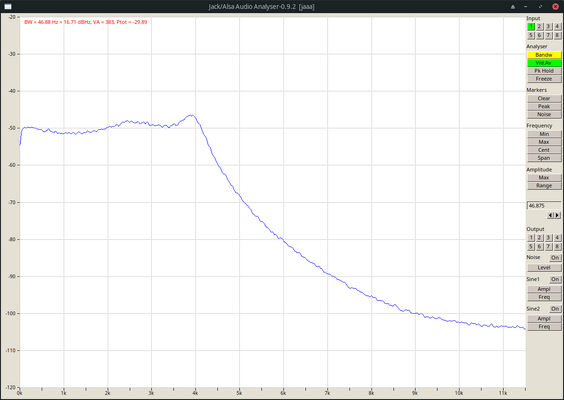Select the Frequency Min parameter
Viewport: 564px width, 400px height.
point(544,134)
